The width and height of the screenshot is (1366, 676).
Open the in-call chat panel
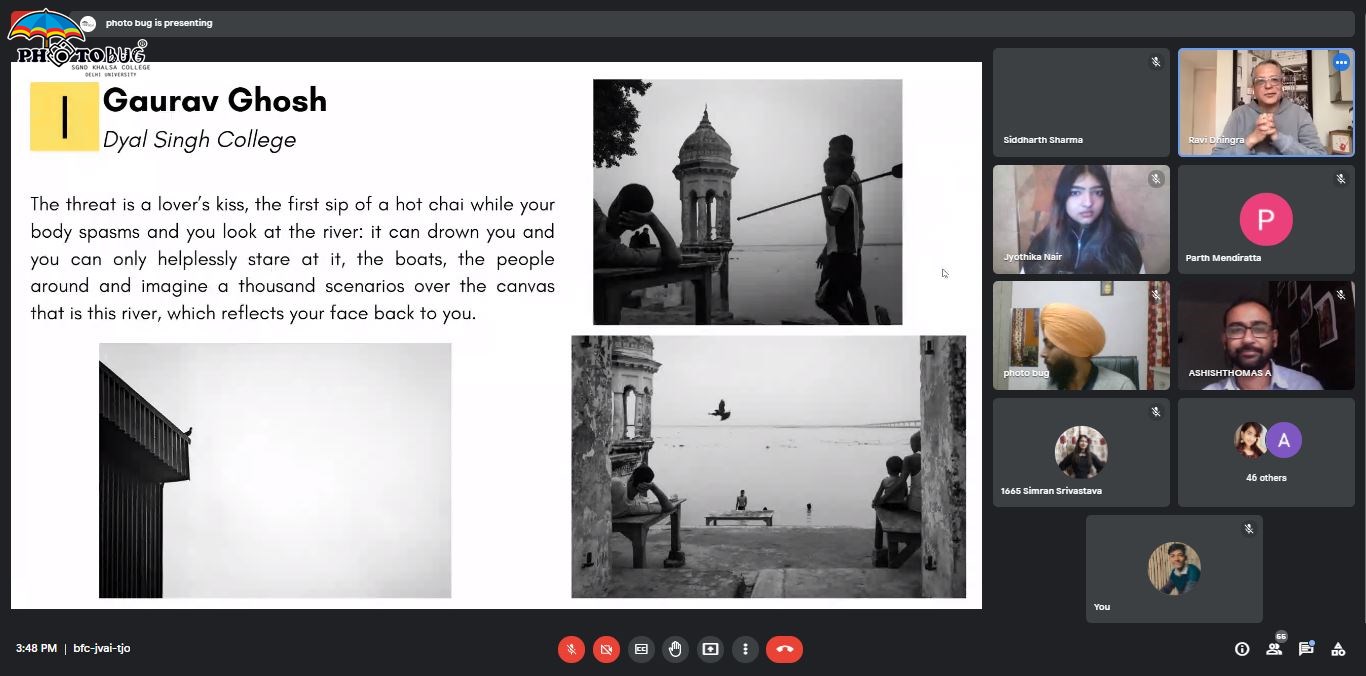point(1306,649)
